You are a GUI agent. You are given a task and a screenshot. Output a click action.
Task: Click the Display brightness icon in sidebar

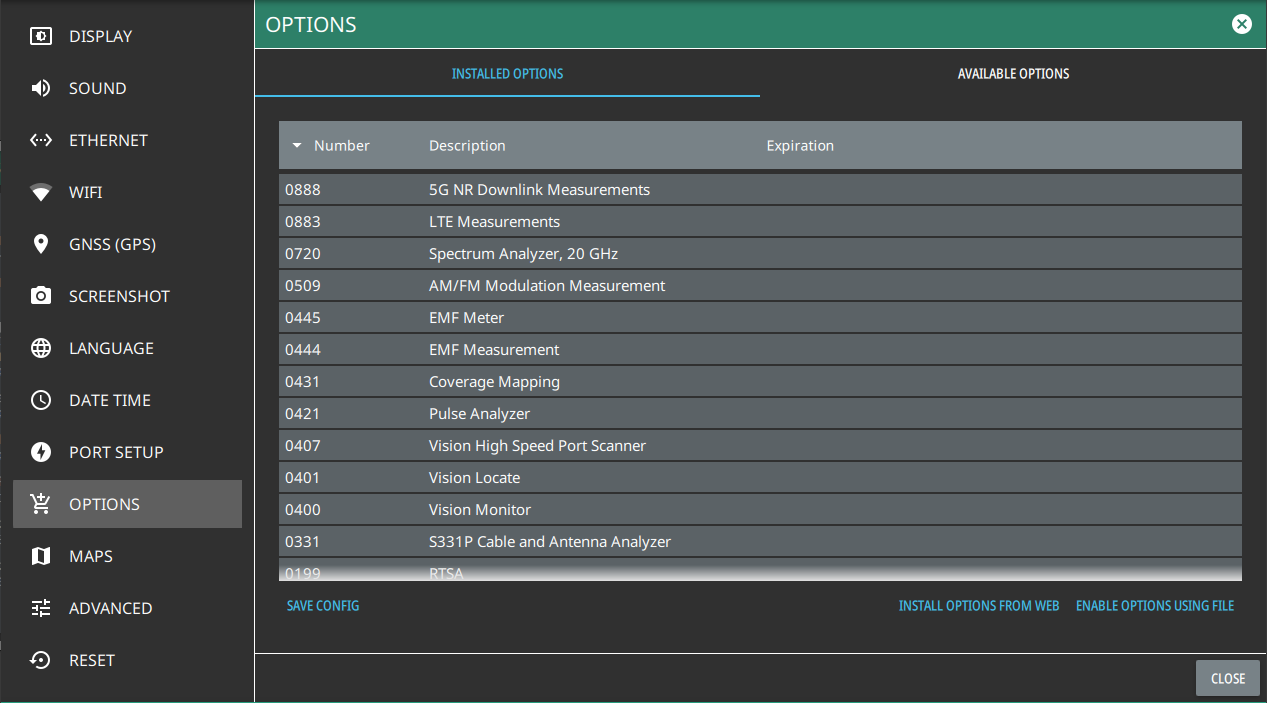point(41,36)
